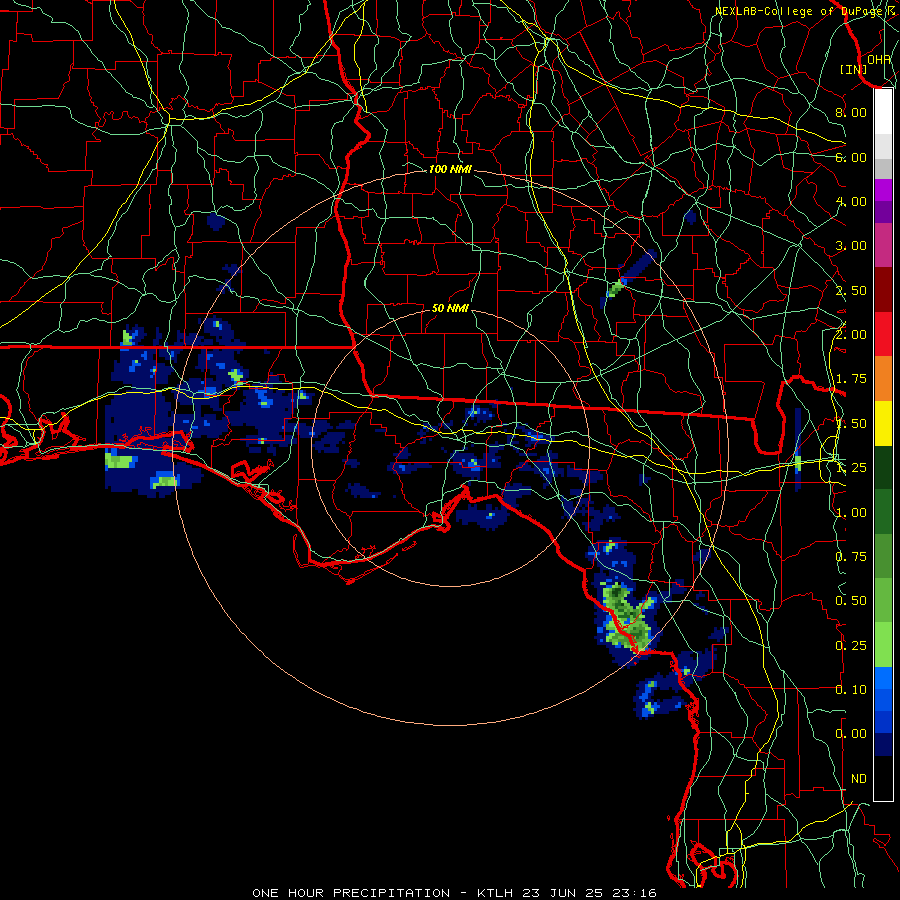Click the 0.00 legend value
This screenshot has height=900, width=900.
[x=851, y=734]
